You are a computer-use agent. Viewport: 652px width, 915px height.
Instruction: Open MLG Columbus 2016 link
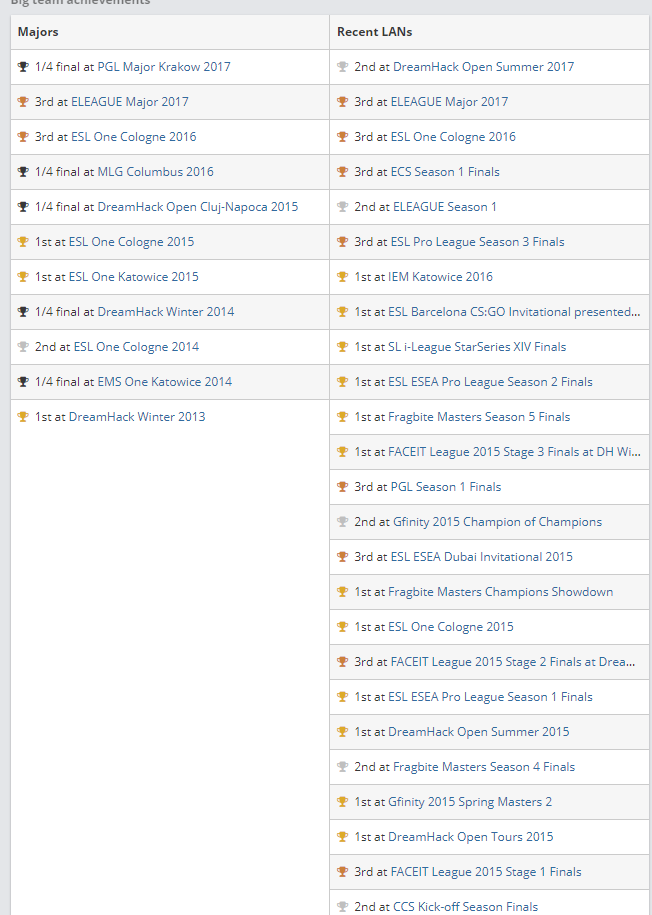tap(155, 172)
